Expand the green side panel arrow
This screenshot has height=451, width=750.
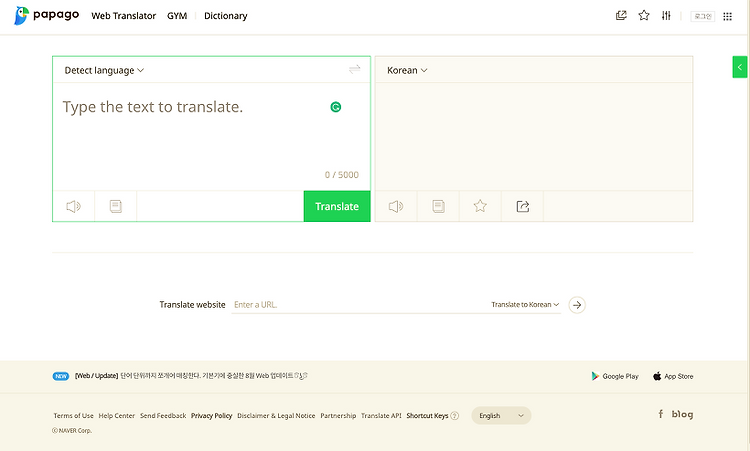(739, 67)
